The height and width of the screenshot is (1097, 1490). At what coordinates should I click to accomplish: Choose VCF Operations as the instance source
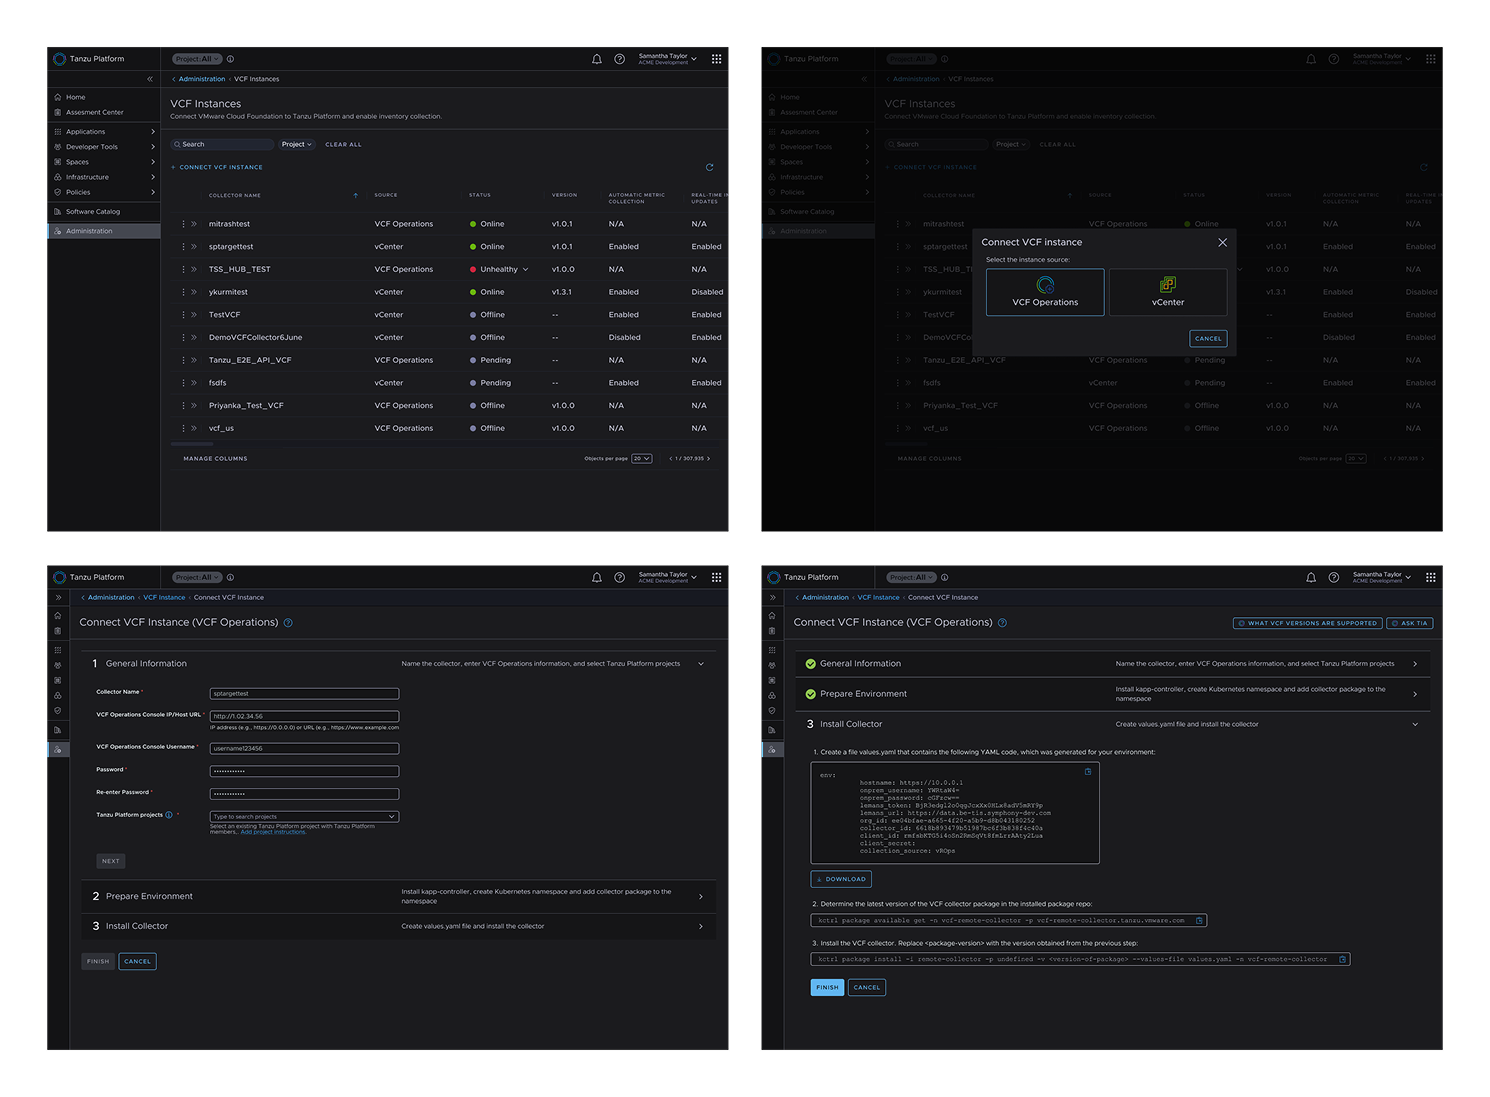[x=1045, y=292]
